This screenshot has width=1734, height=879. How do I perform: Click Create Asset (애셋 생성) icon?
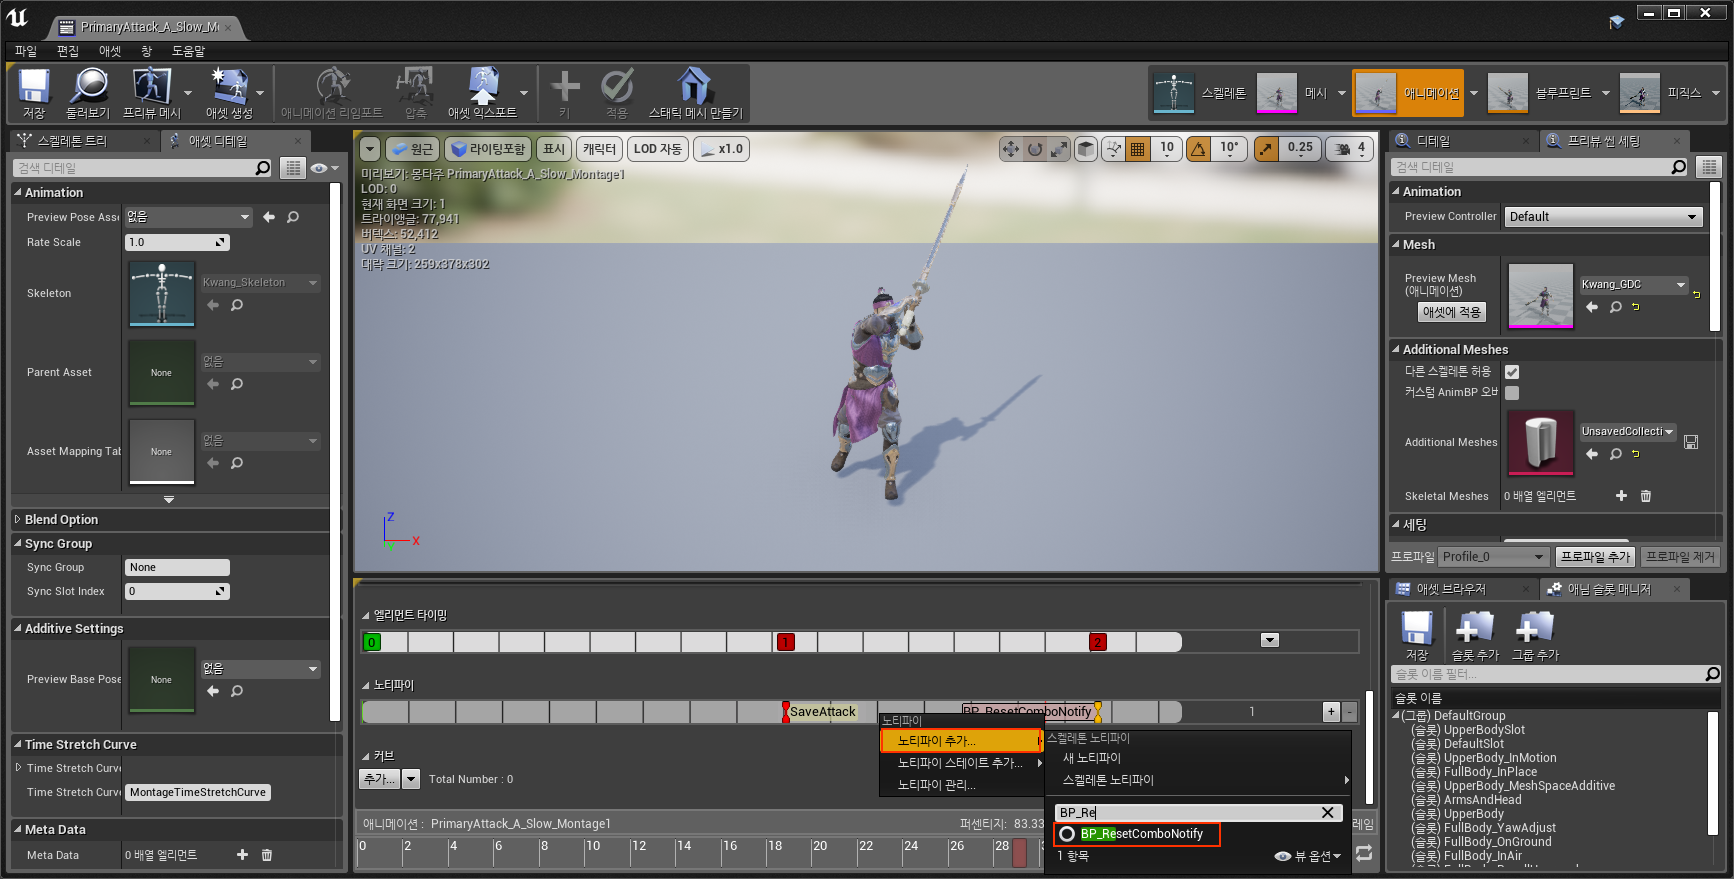pyautogui.click(x=229, y=94)
